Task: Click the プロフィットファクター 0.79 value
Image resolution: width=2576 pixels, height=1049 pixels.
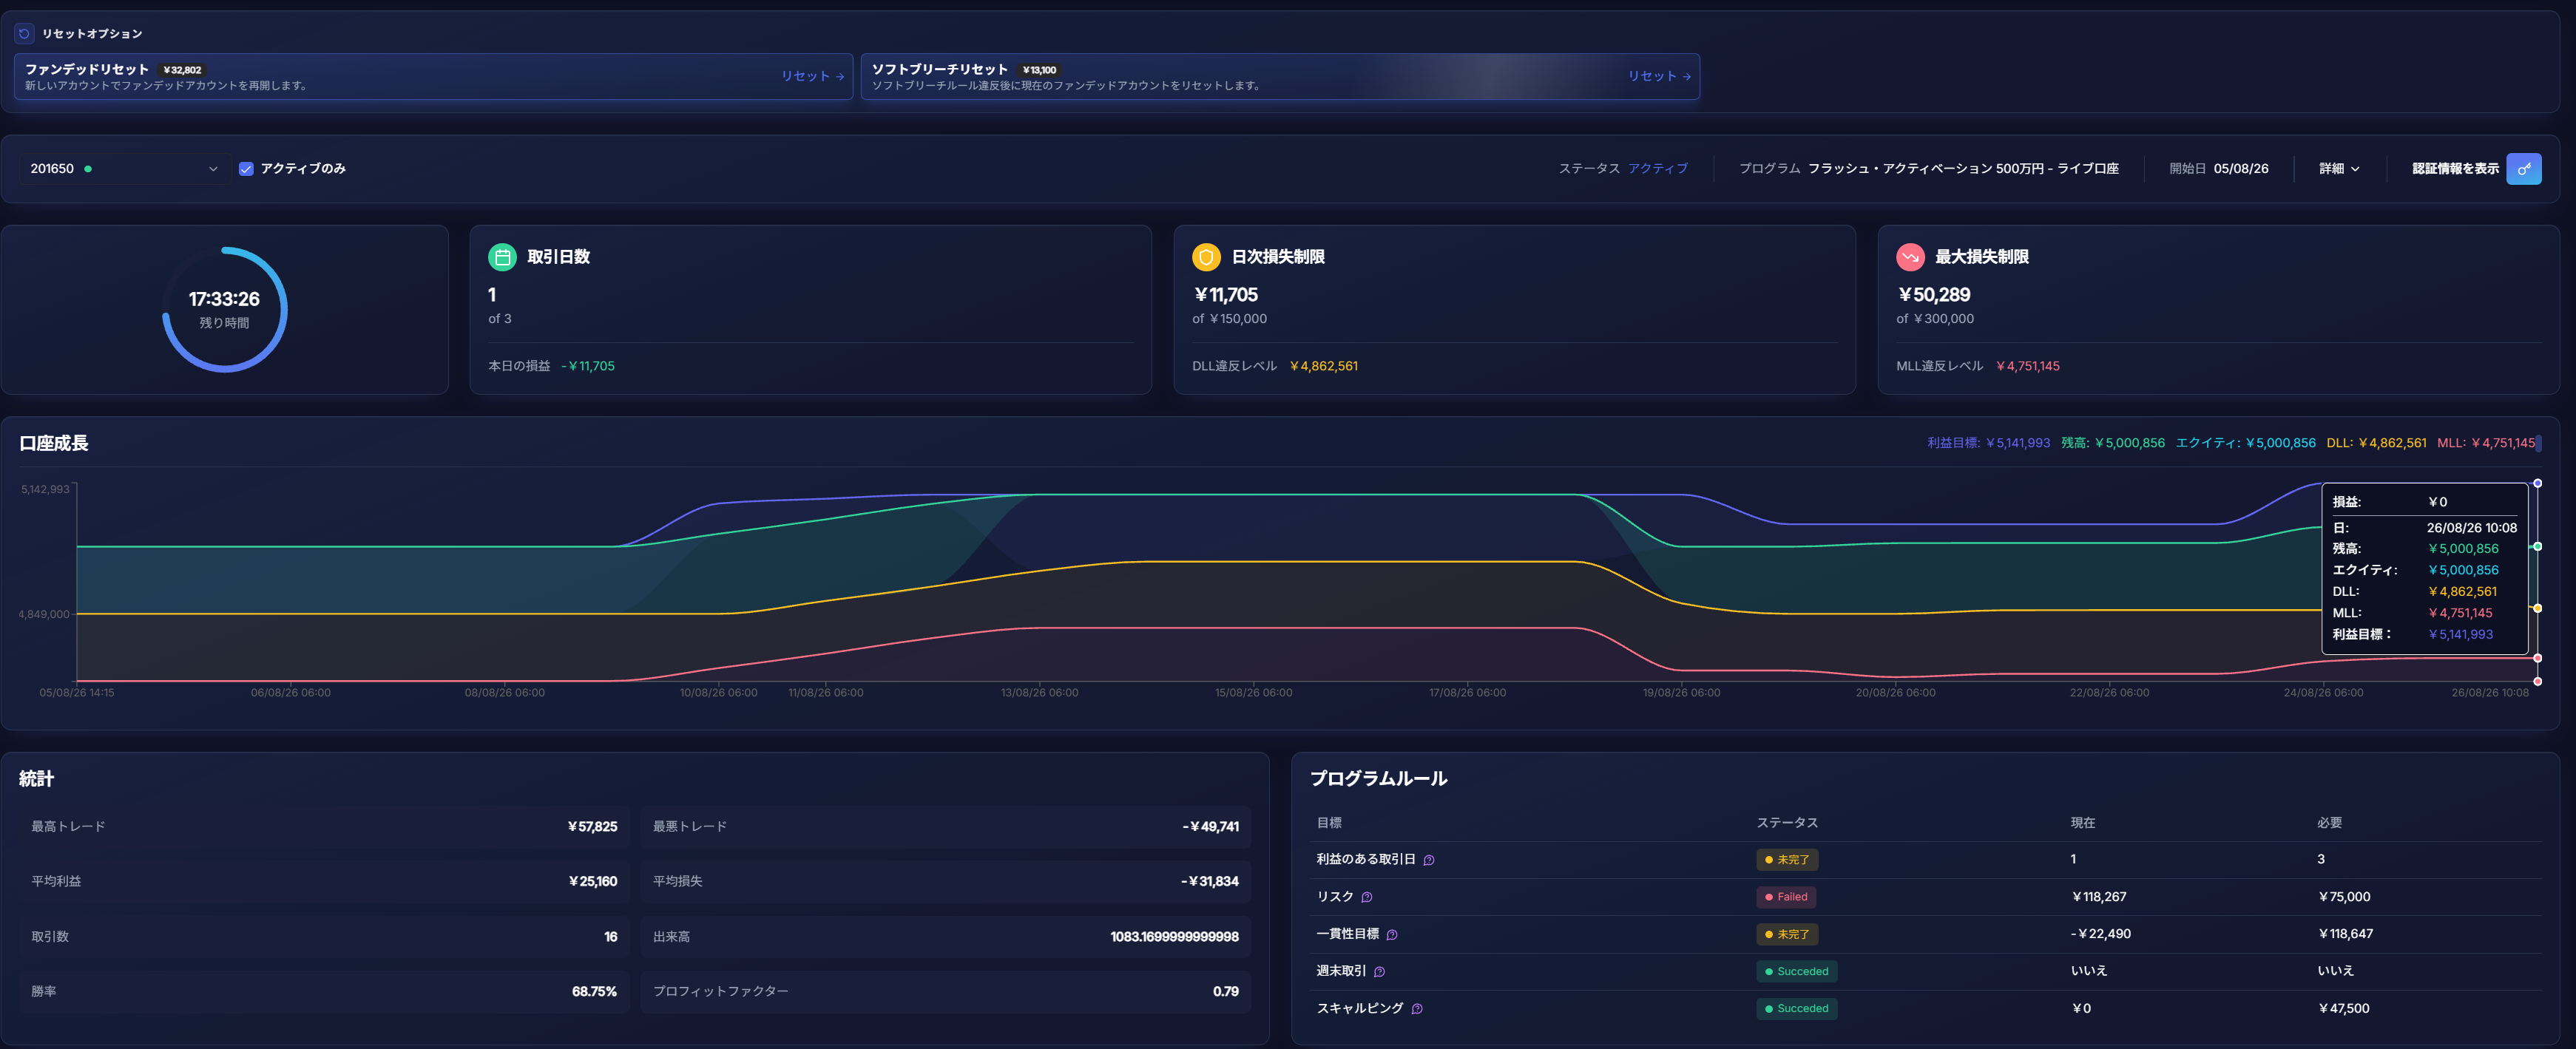Action: (1226, 991)
